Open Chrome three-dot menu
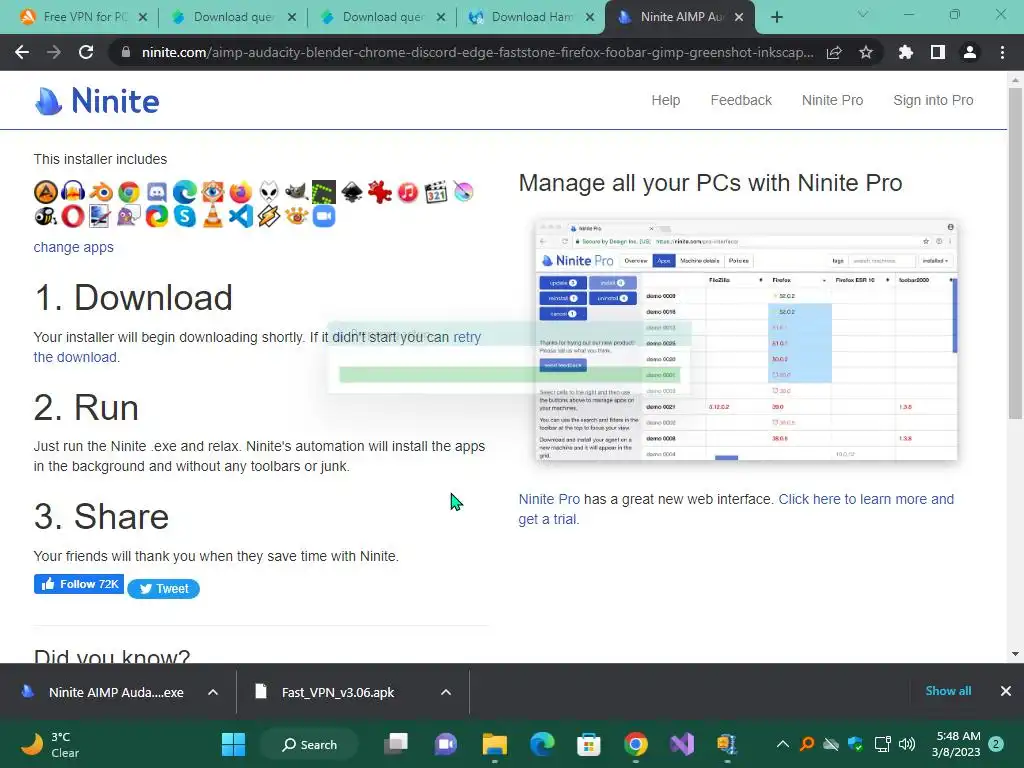Viewport: 1024px width, 768px height. [x=1002, y=52]
